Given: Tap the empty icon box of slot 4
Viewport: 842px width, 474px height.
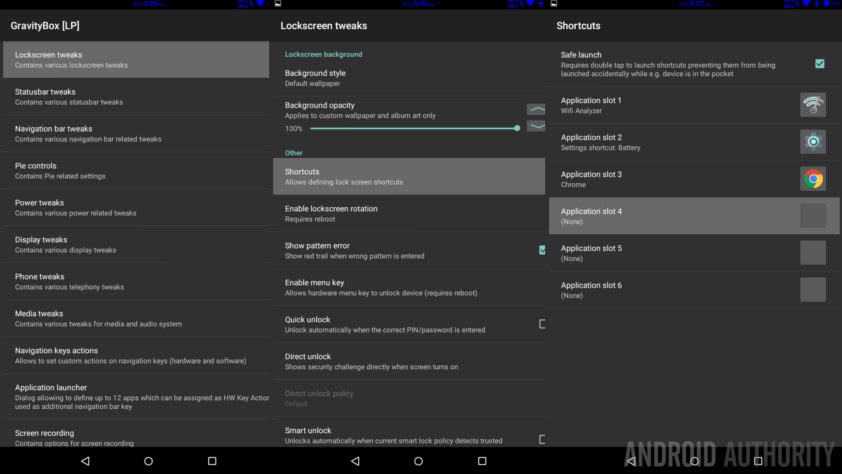Looking at the screenshot, I should tap(812, 216).
